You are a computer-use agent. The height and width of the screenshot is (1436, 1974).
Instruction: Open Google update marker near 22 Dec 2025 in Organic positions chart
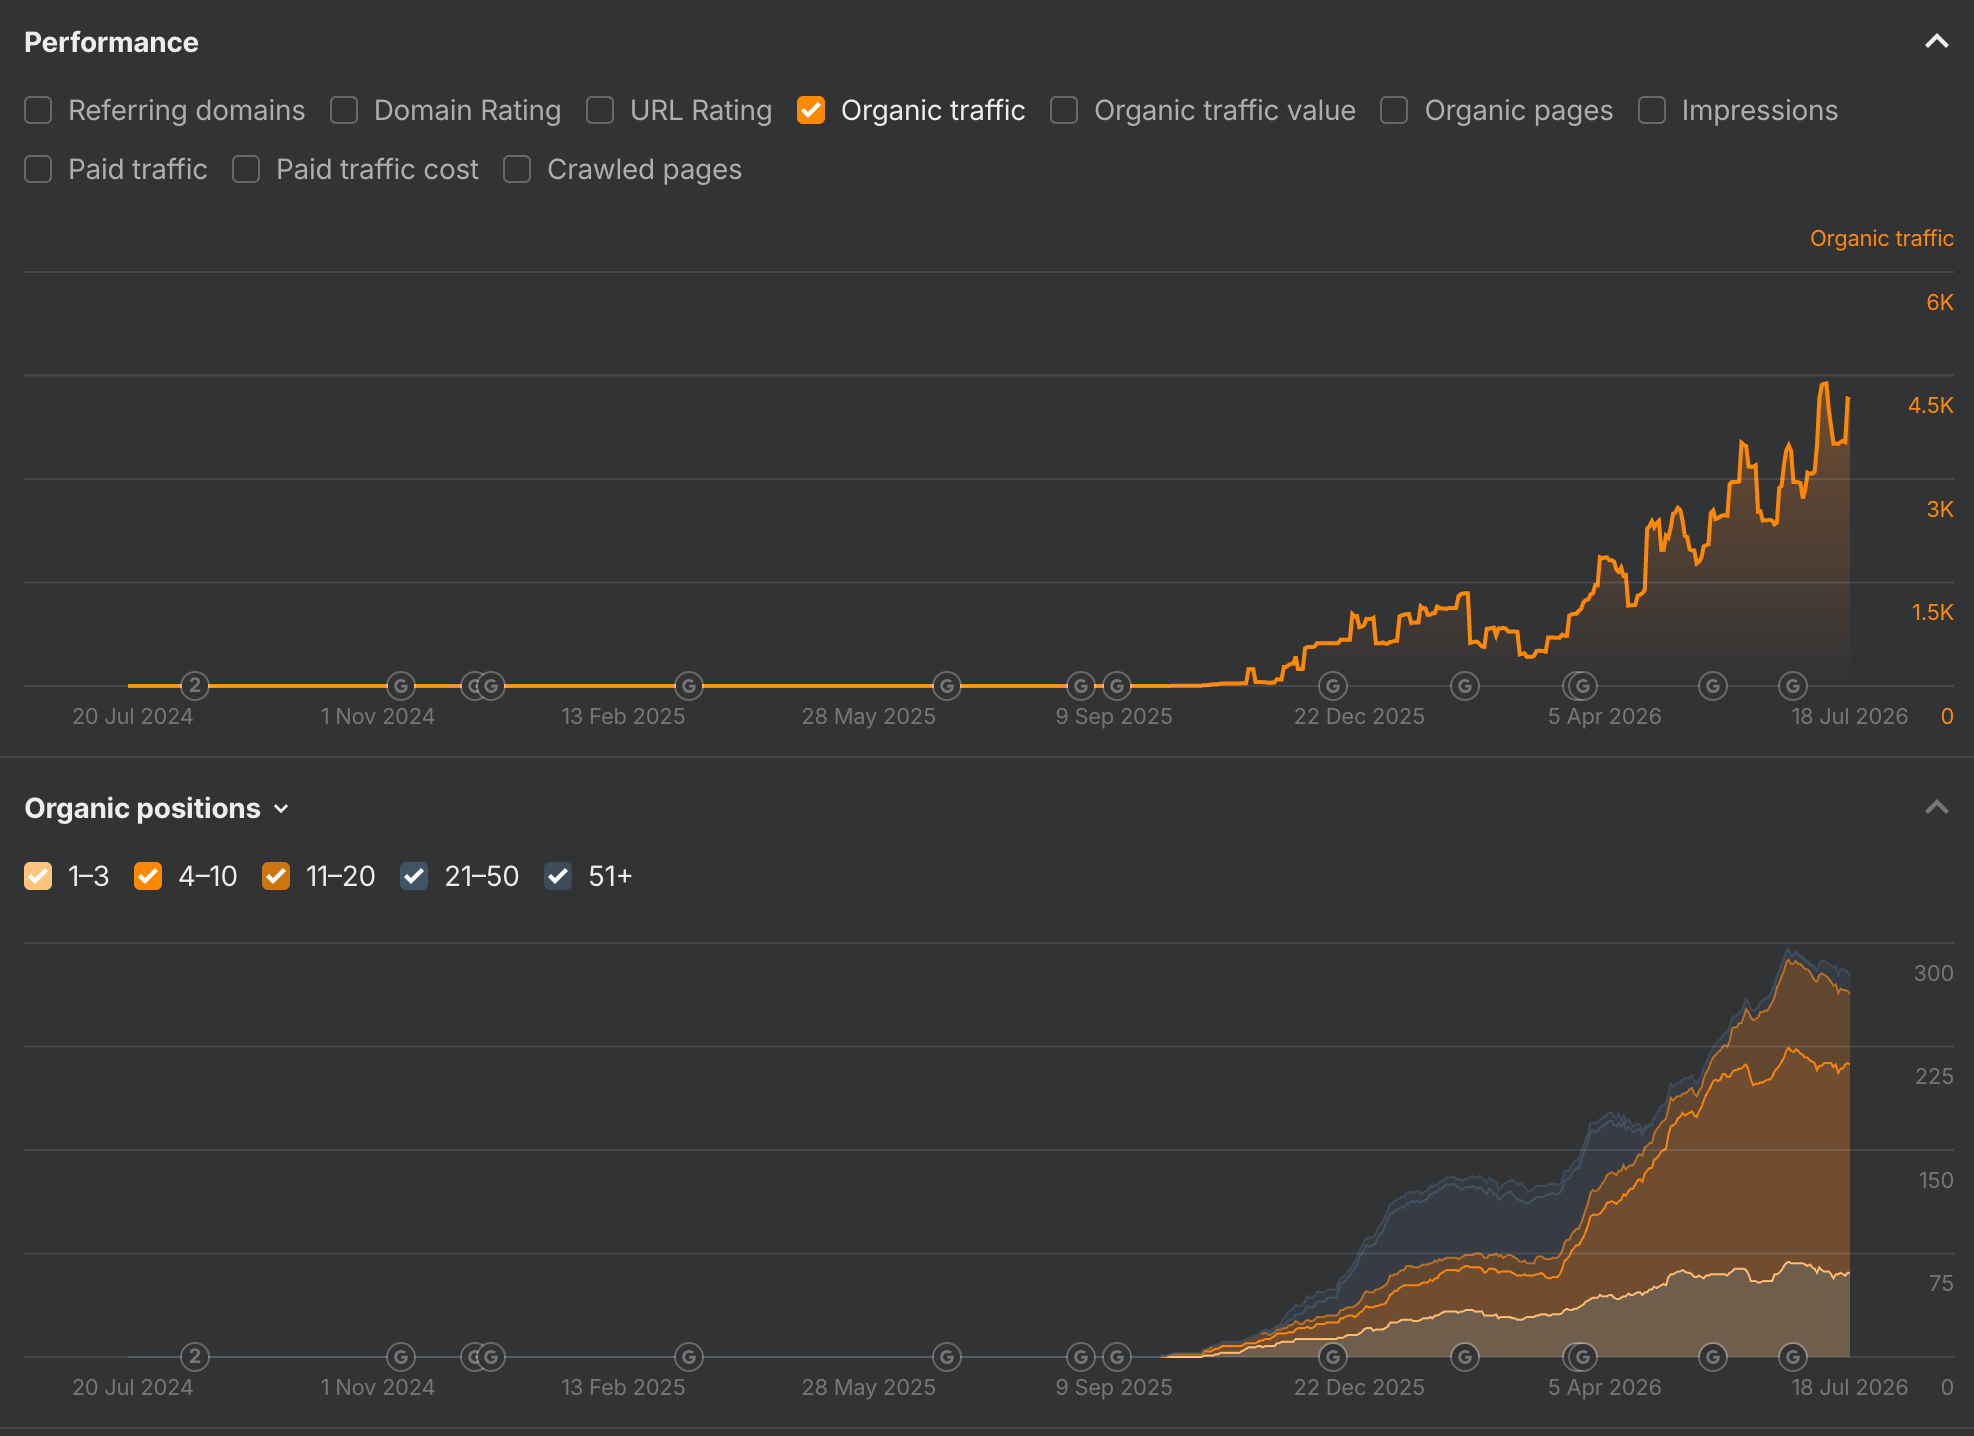[1333, 1357]
